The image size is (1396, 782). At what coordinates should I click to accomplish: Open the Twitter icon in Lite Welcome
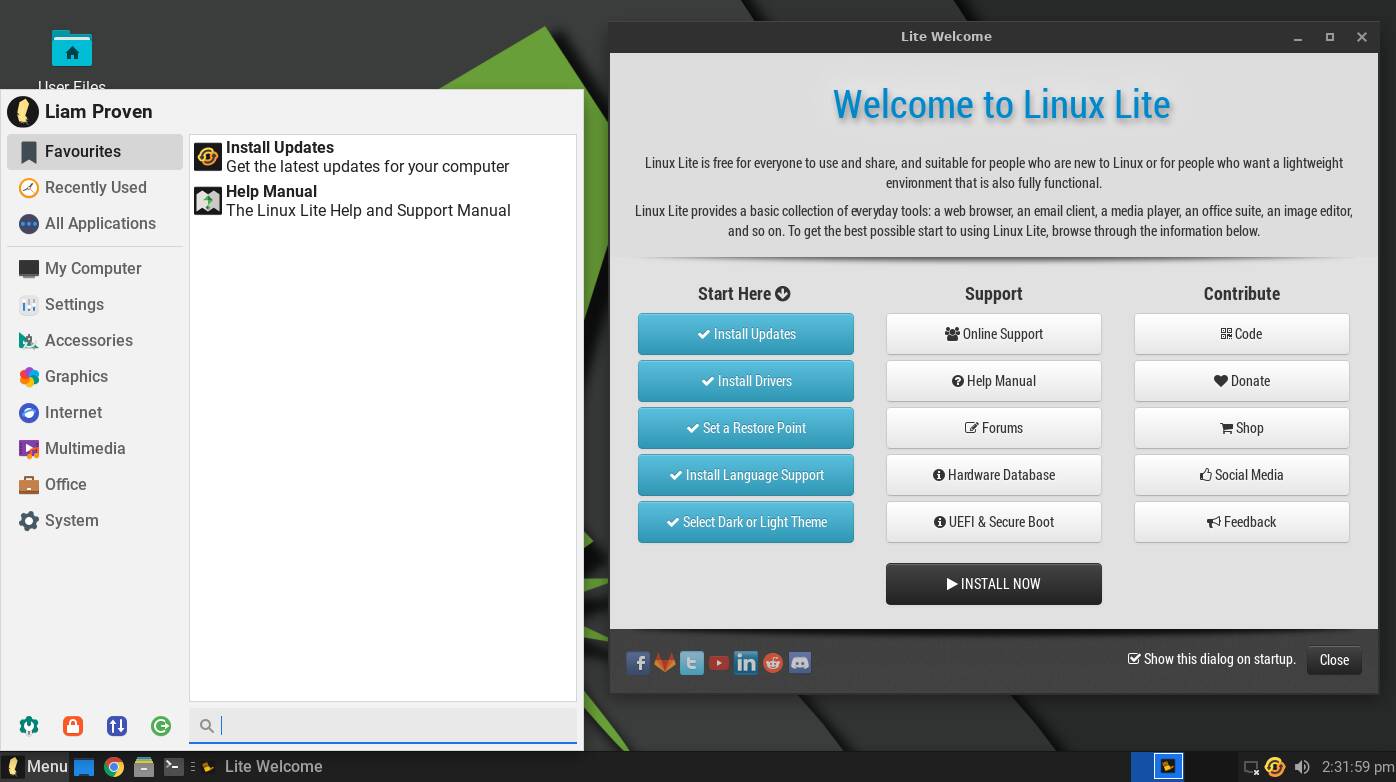point(692,663)
